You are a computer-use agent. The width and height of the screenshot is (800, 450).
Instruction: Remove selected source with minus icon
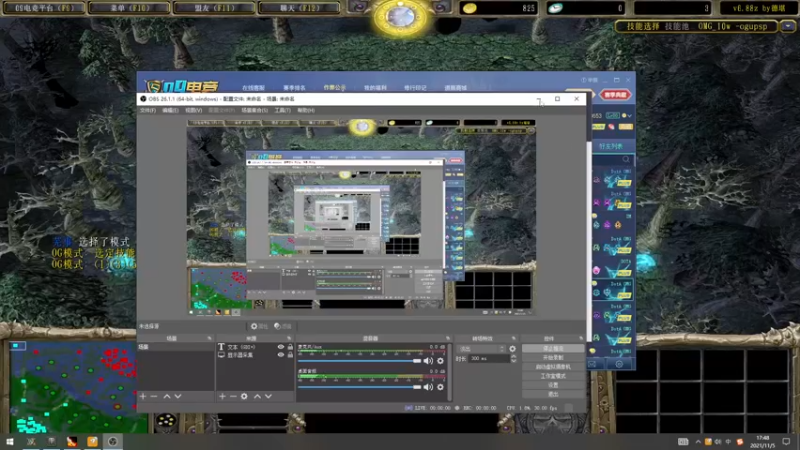(233, 396)
